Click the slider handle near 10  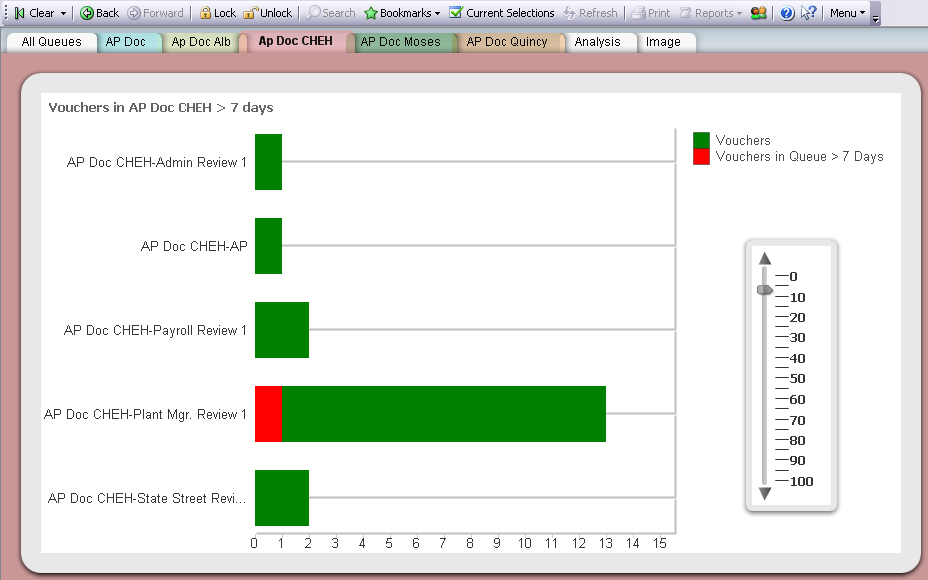[765, 290]
